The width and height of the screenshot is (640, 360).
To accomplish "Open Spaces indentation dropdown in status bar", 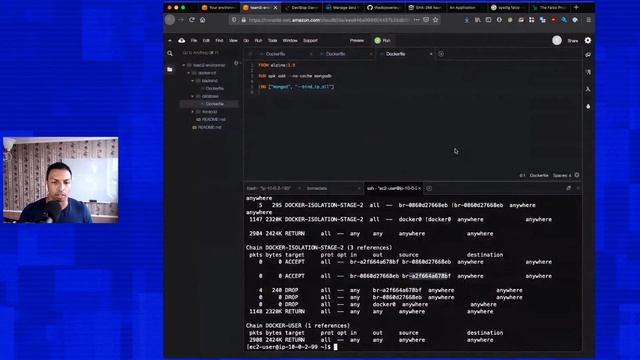I will (562, 176).
